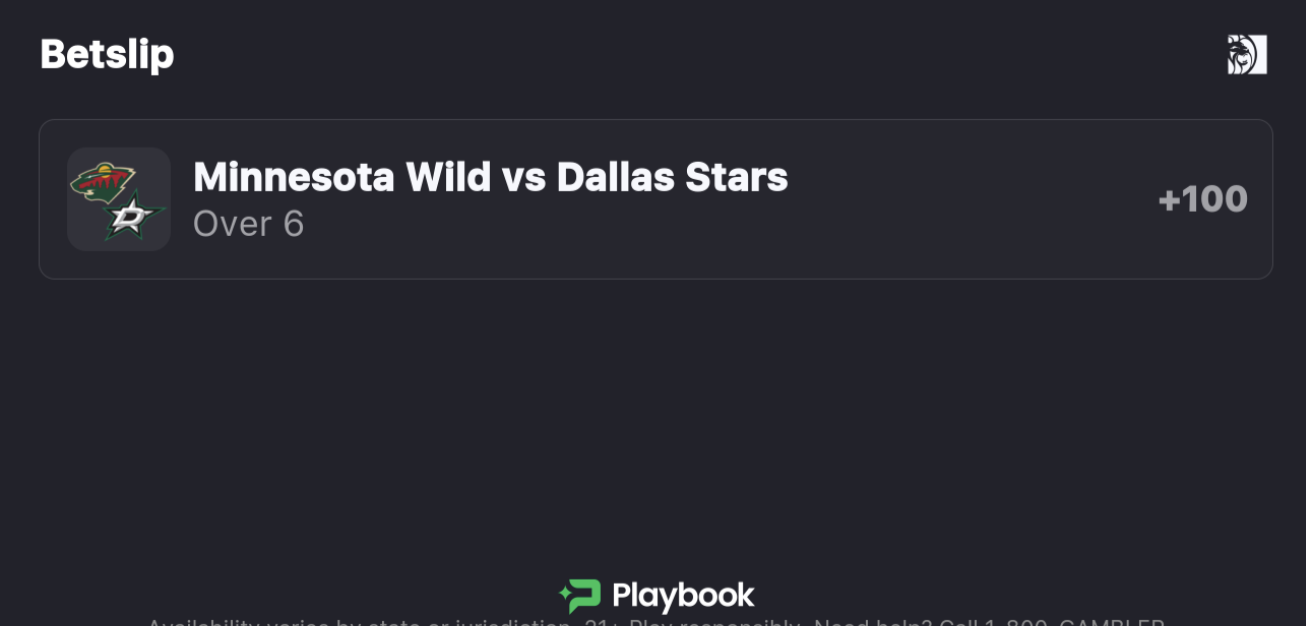Click "Dallas Stars" in the matchup title
This screenshot has width=1306, height=626.
click(672, 177)
